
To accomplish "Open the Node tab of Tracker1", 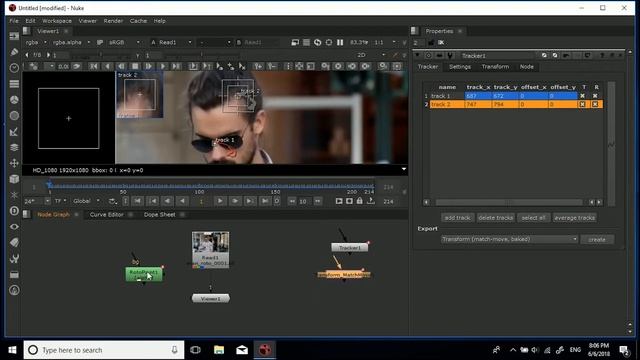I will 527,67.
